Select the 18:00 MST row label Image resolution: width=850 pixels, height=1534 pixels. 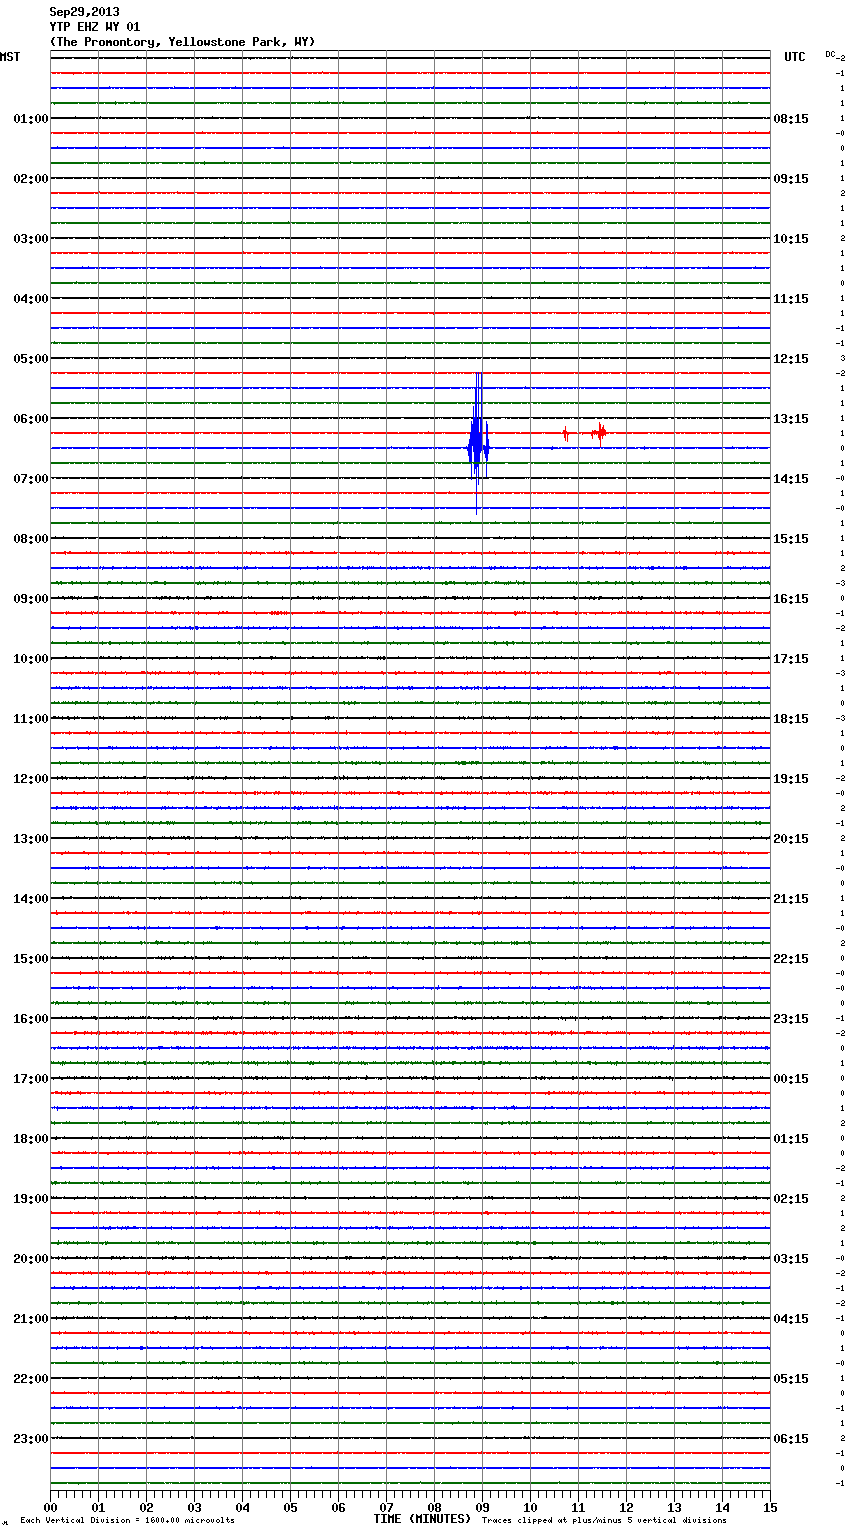(x=31, y=1139)
